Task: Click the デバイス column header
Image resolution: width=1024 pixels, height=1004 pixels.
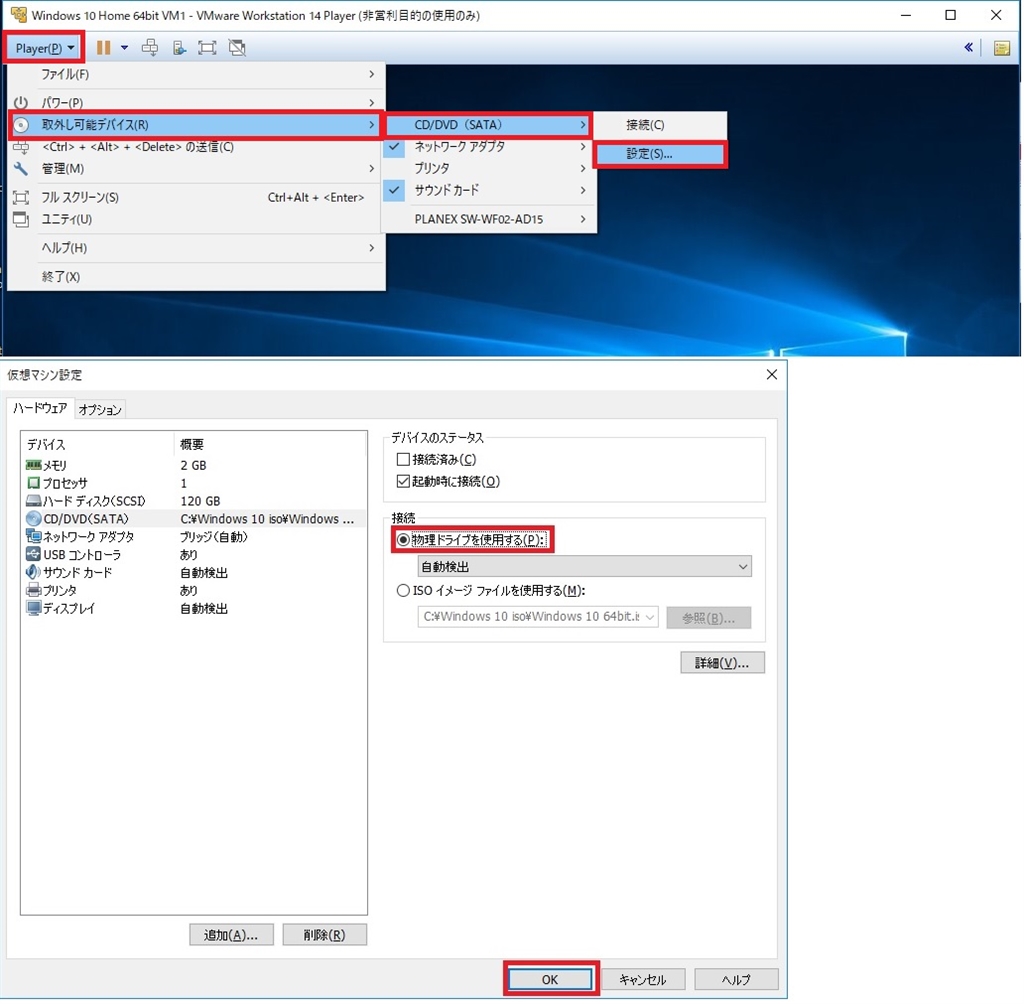Action: (98, 445)
